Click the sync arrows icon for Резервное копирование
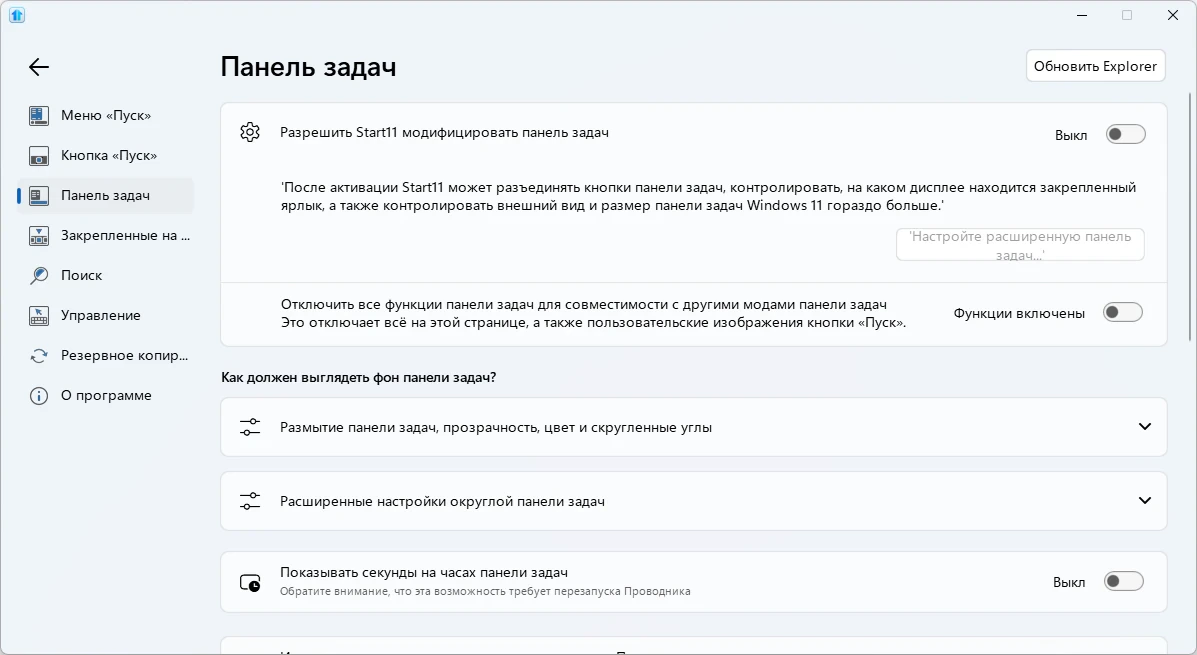The width and height of the screenshot is (1197, 655). click(39, 356)
